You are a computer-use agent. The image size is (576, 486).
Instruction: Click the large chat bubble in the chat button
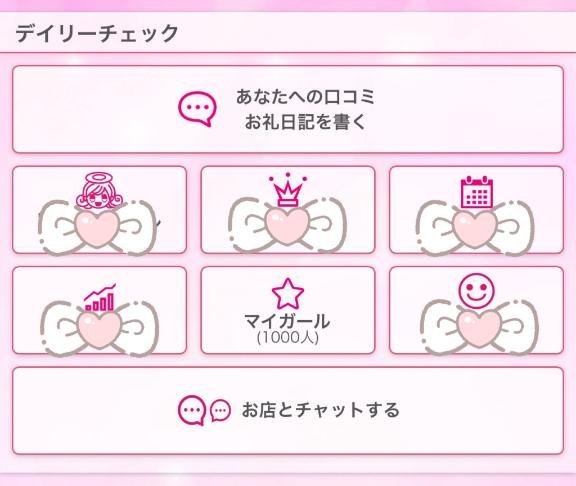tap(192, 410)
